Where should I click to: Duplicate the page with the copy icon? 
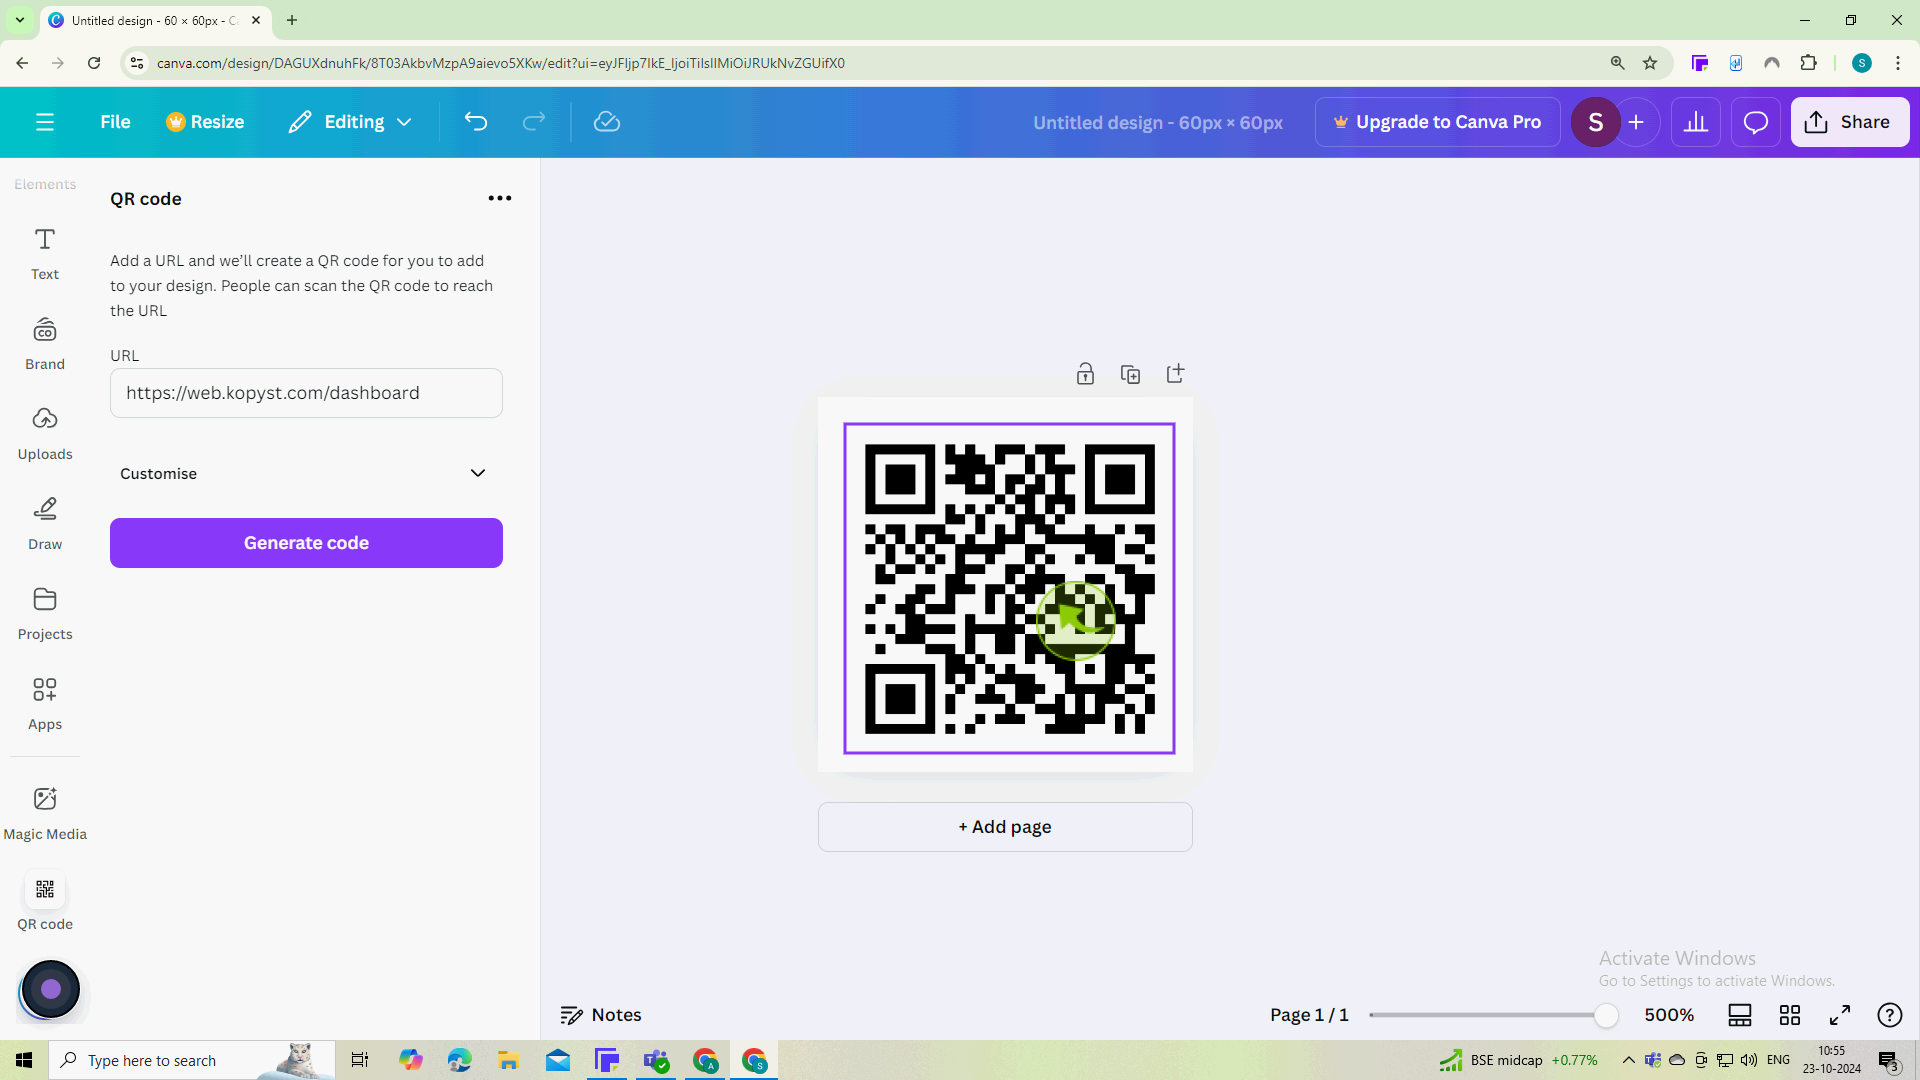[x=1130, y=374]
